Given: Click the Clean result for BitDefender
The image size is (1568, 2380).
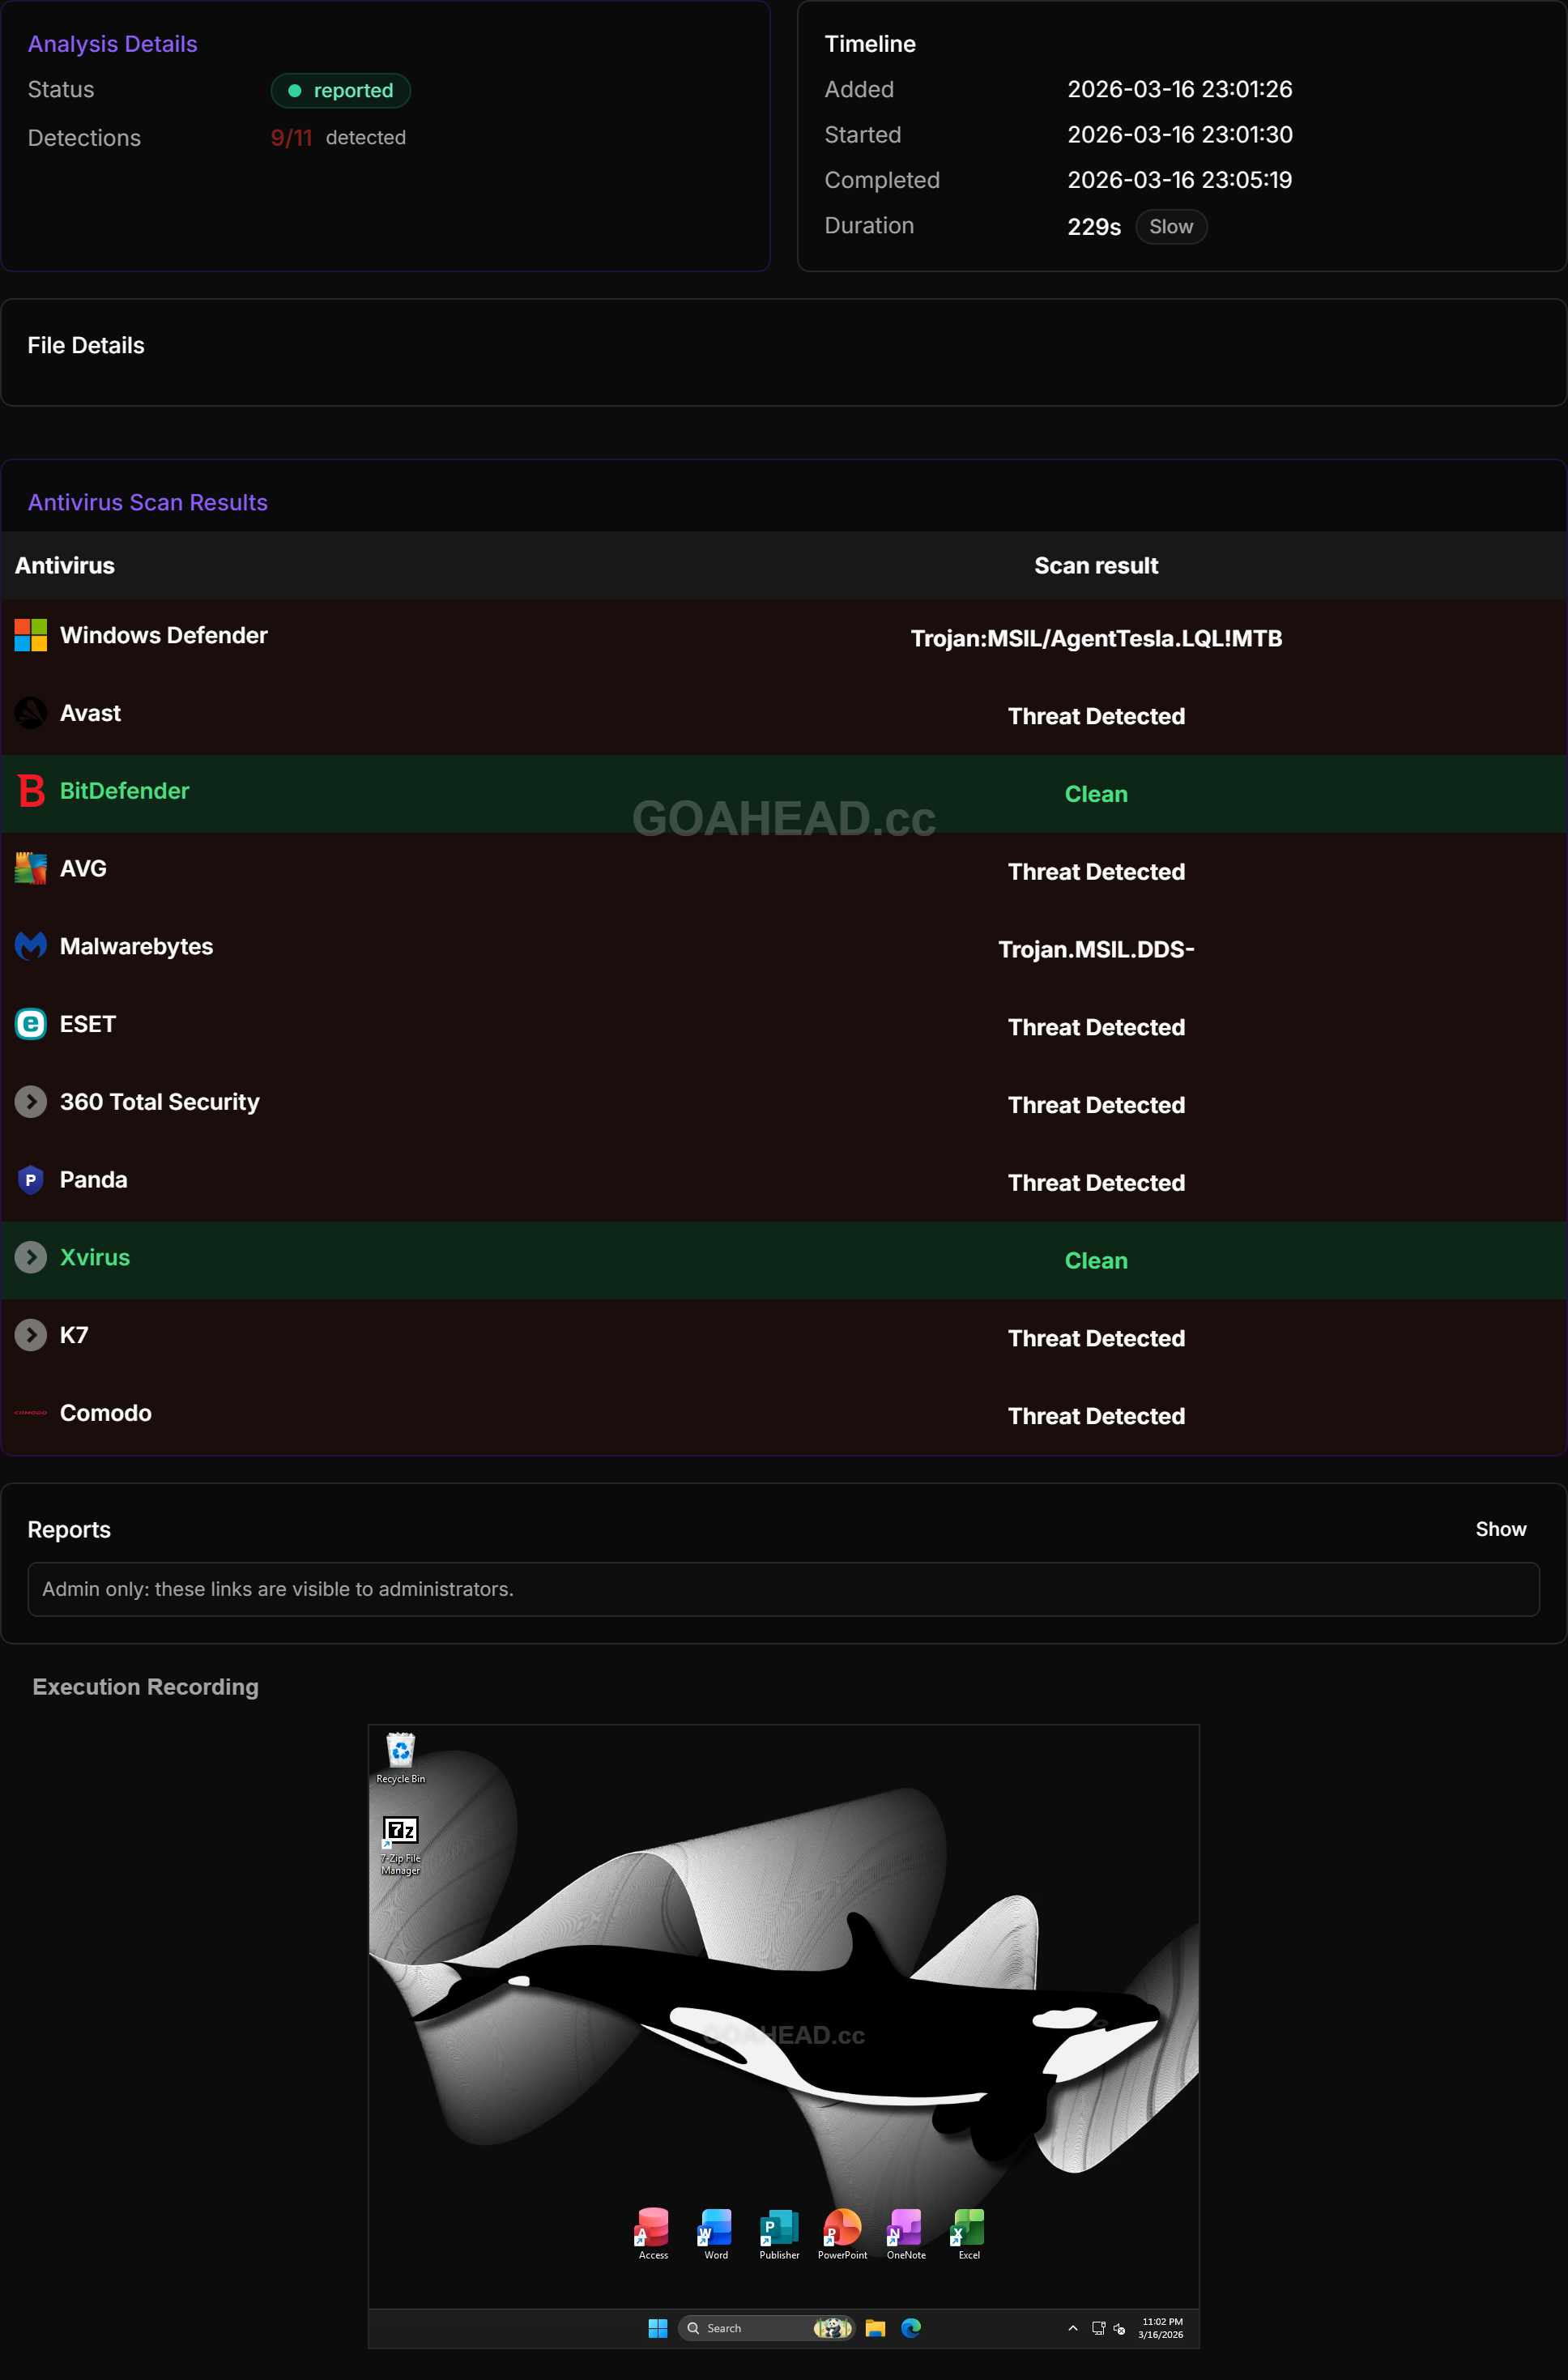Looking at the screenshot, I should point(1096,794).
